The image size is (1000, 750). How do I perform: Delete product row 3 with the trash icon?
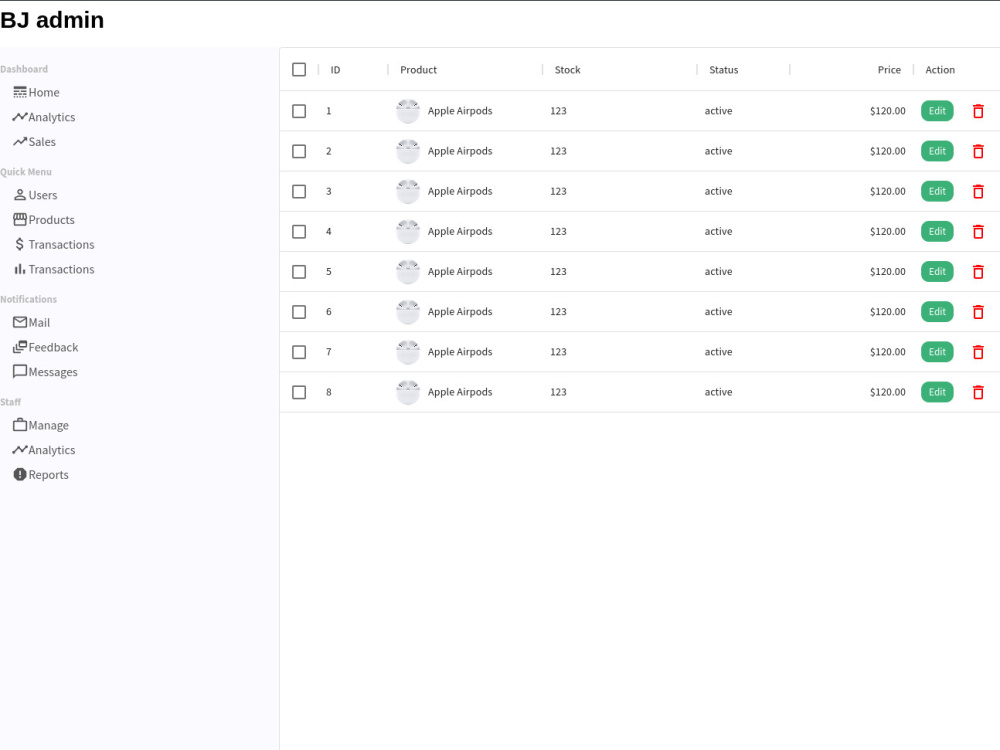coord(978,191)
